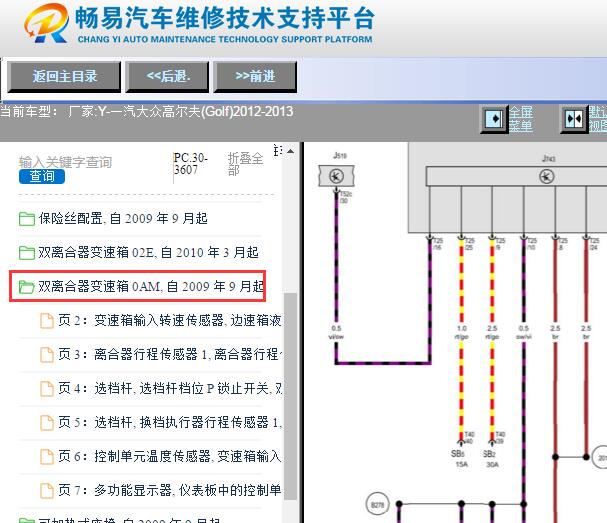Click page icon beside 页 7
Screen dimensions: 607x523
tap(47, 490)
